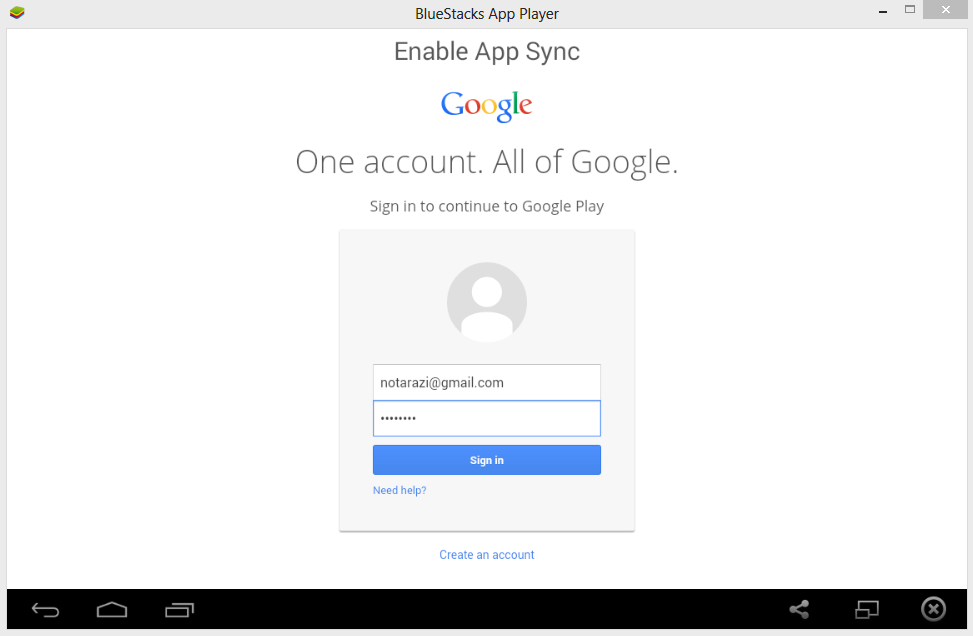Click the BlueStacks App Player title text
The height and width of the screenshot is (636, 973).
[486, 14]
